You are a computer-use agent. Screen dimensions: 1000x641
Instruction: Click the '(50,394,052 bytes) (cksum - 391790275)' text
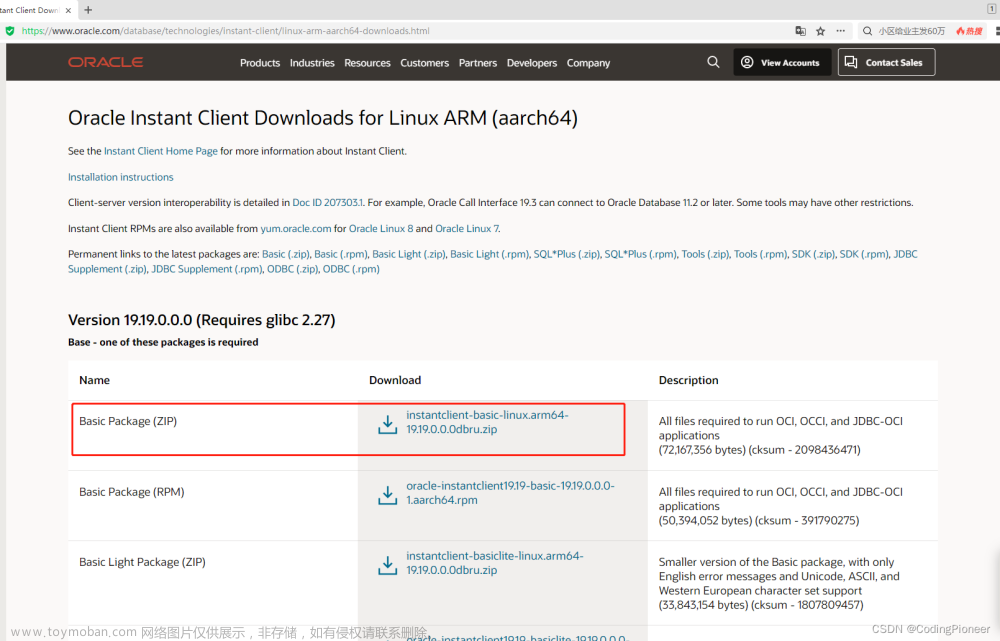pyautogui.click(x=759, y=520)
